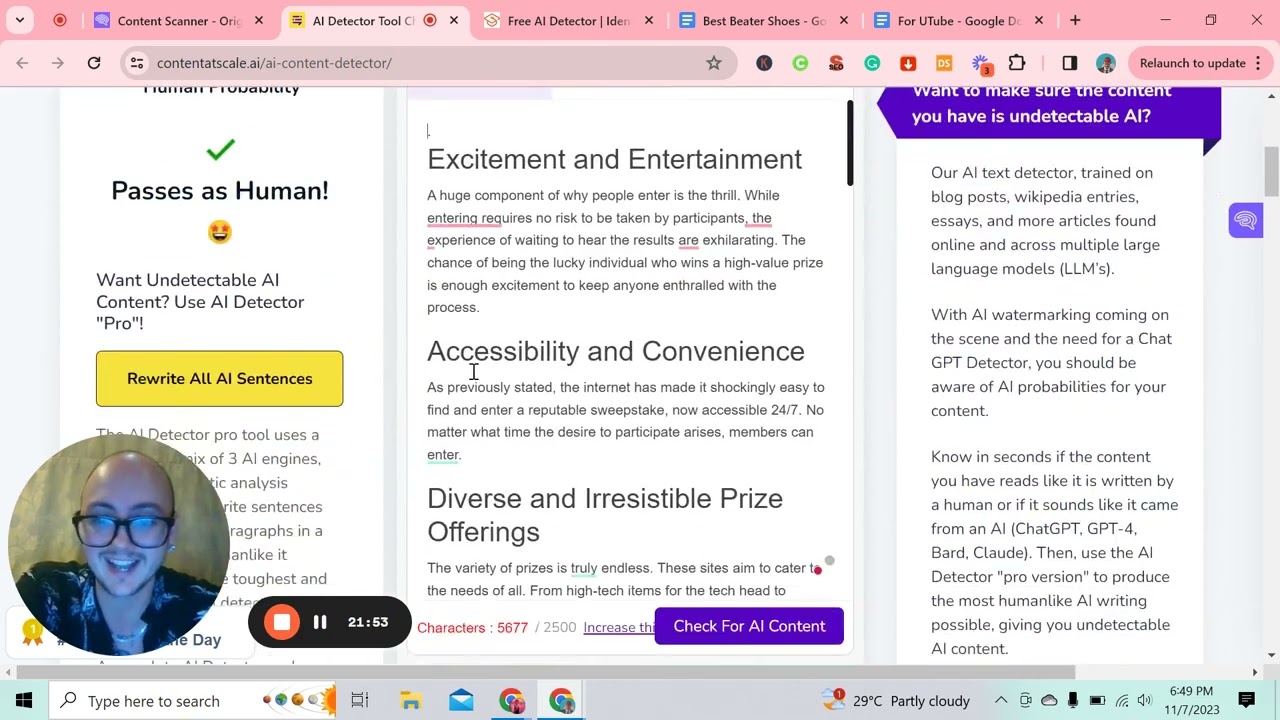Go forward to the next page
The width and height of the screenshot is (1280, 720).
58,63
